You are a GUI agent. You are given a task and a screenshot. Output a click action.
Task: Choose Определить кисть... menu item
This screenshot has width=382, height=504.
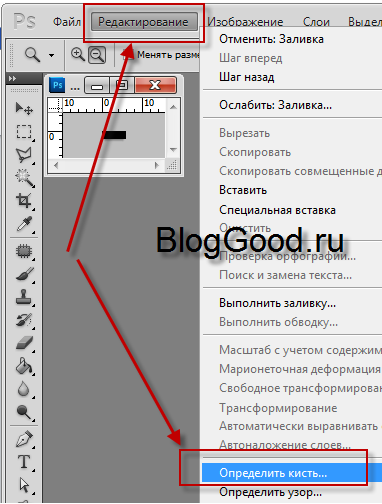[x=292, y=473]
